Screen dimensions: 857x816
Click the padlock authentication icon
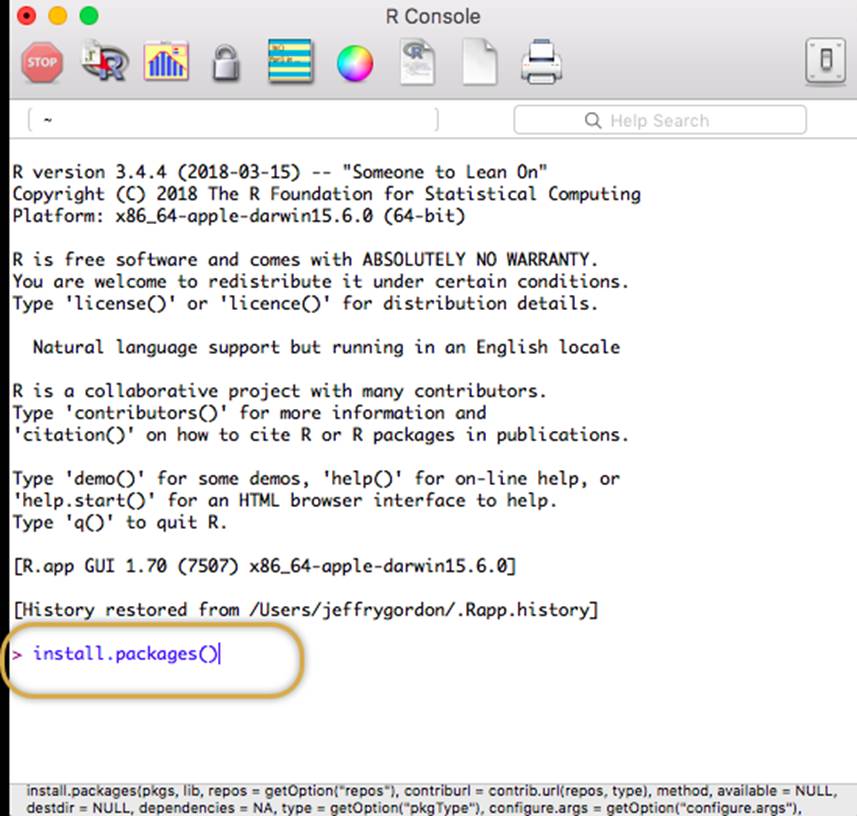226,65
